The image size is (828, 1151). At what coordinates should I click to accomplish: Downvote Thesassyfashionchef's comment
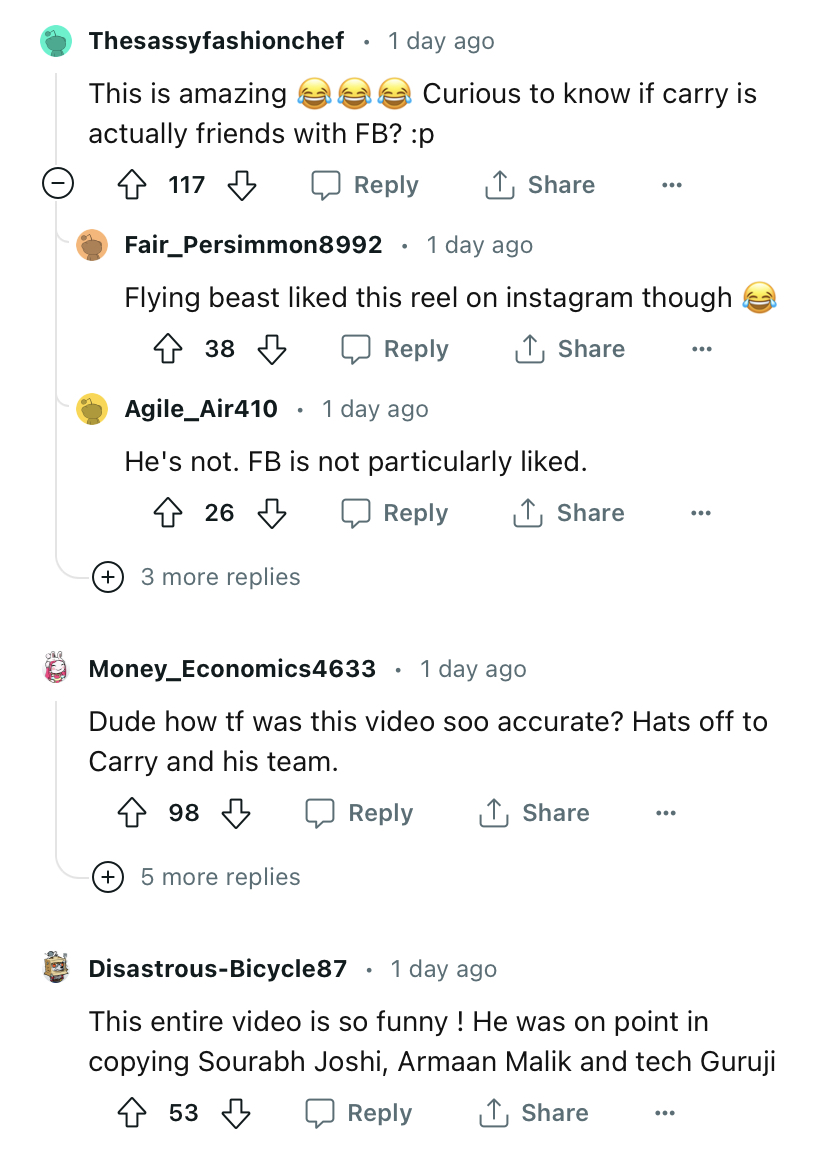pyautogui.click(x=242, y=185)
